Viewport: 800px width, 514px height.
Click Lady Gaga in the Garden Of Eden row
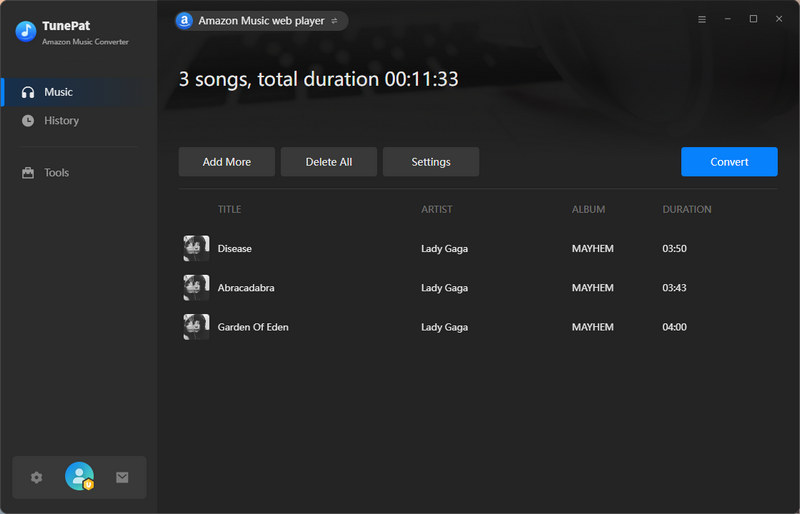pos(444,327)
